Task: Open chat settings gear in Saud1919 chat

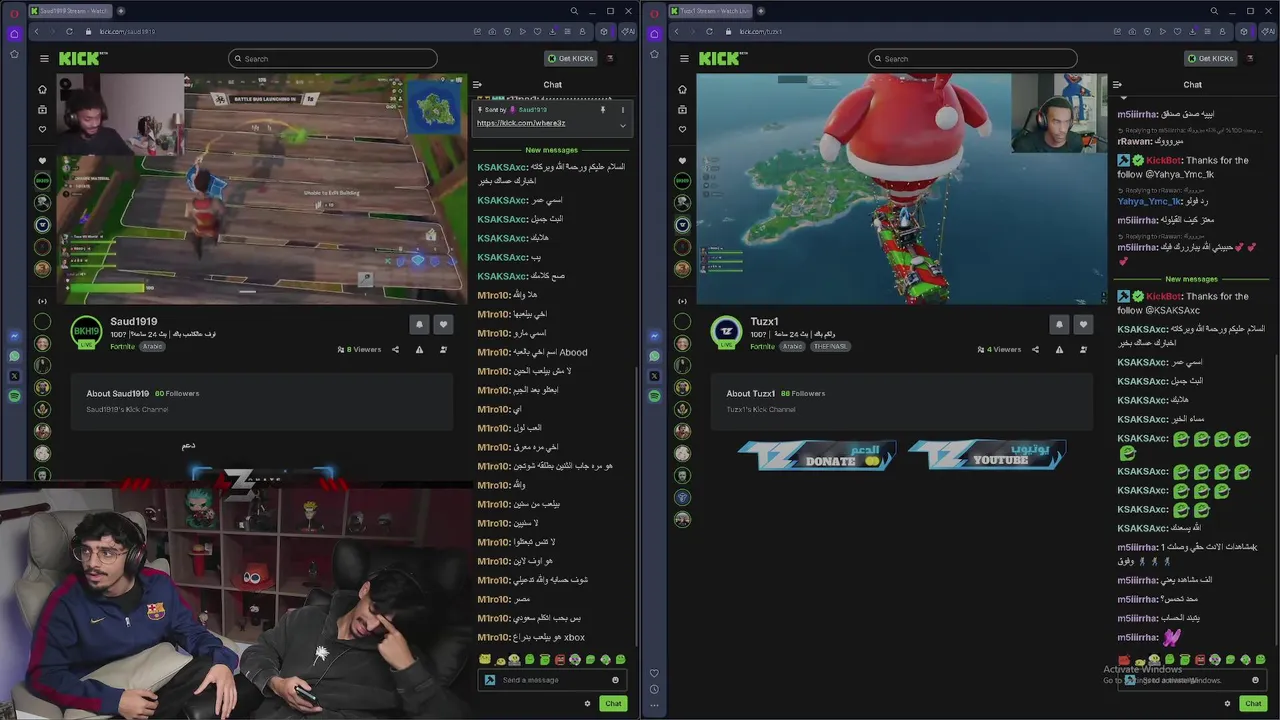Action: [x=587, y=703]
